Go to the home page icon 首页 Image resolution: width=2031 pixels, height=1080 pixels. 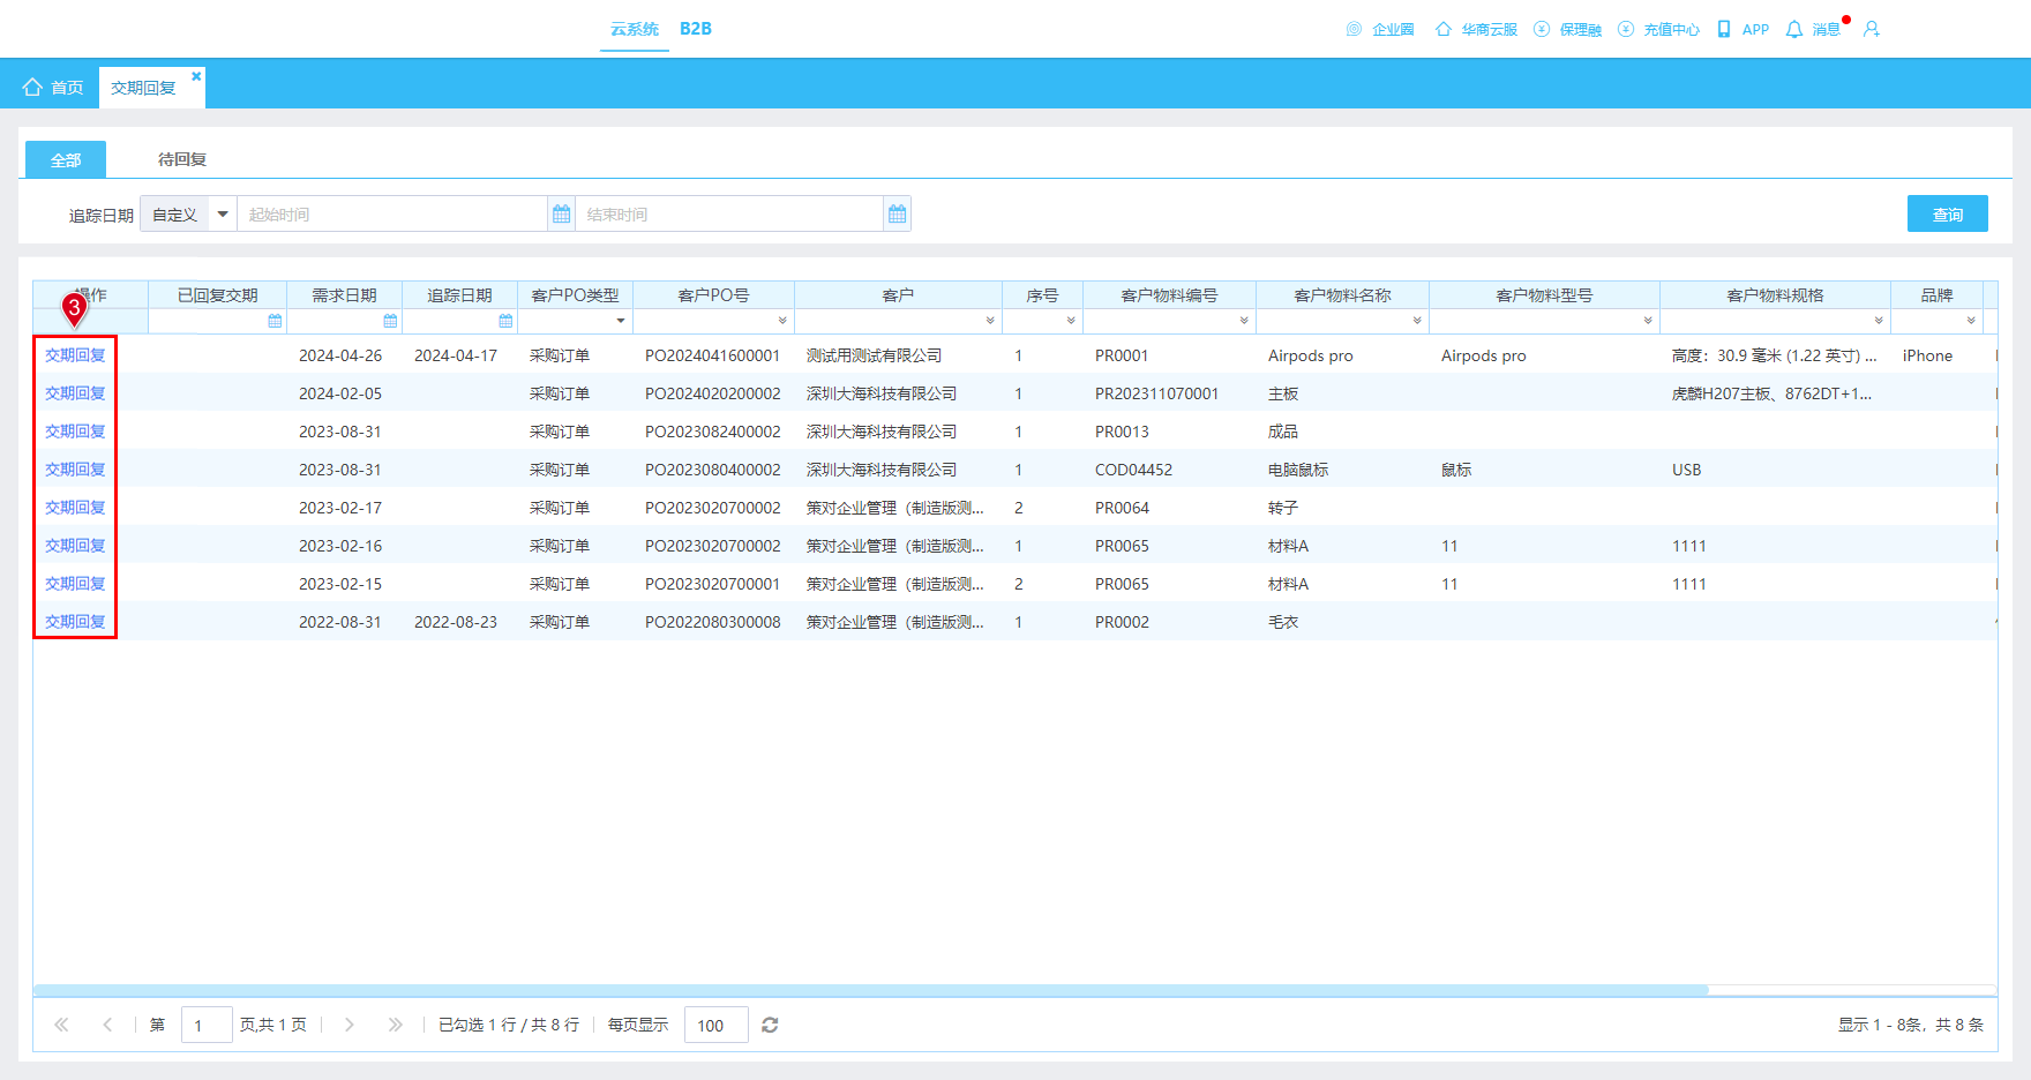tap(33, 87)
